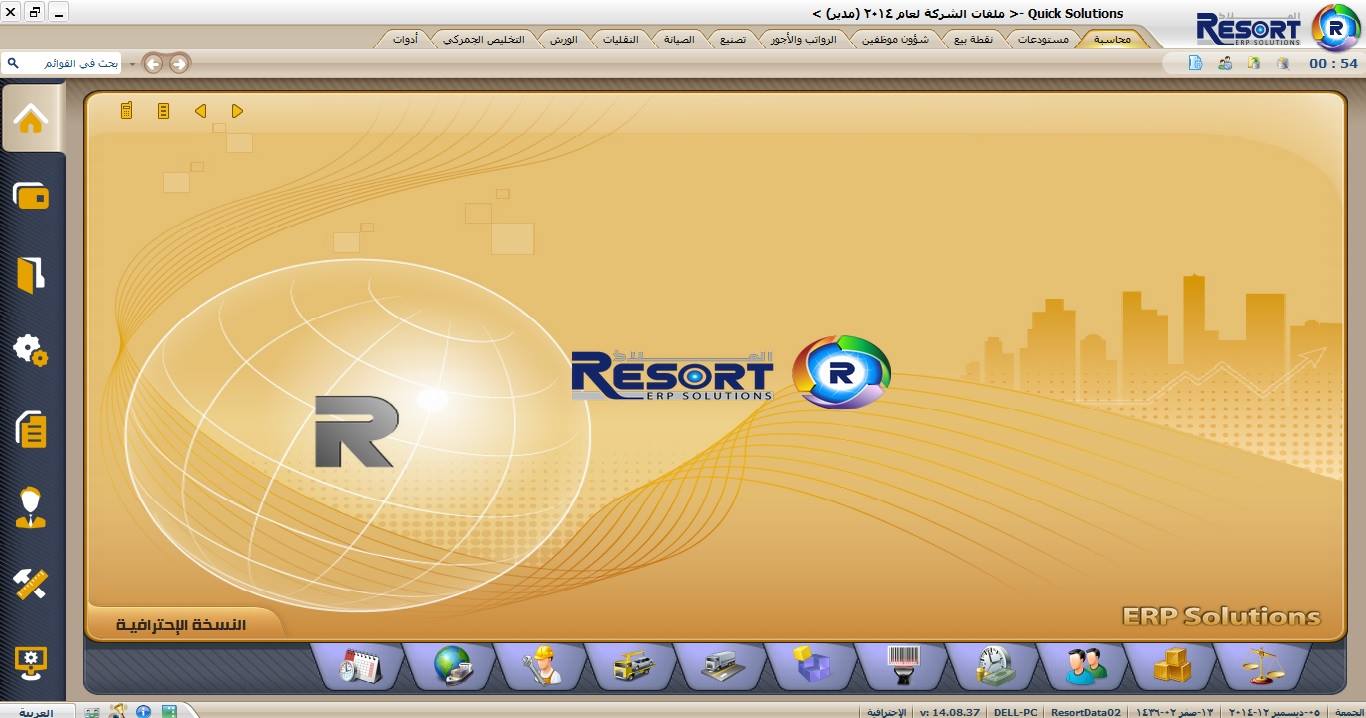Select the أدوات tab
The height and width of the screenshot is (718, 1366).
click(x=405, y=39)
